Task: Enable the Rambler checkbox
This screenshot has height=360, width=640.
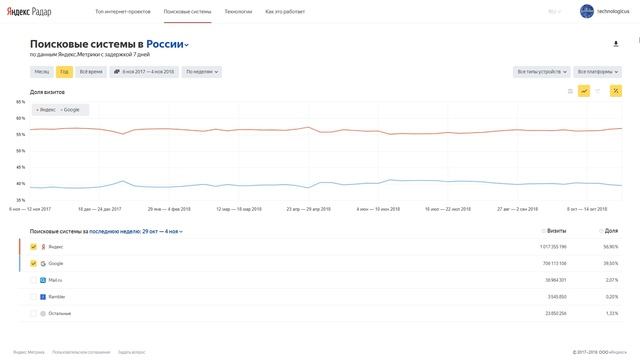Action: 33,297
